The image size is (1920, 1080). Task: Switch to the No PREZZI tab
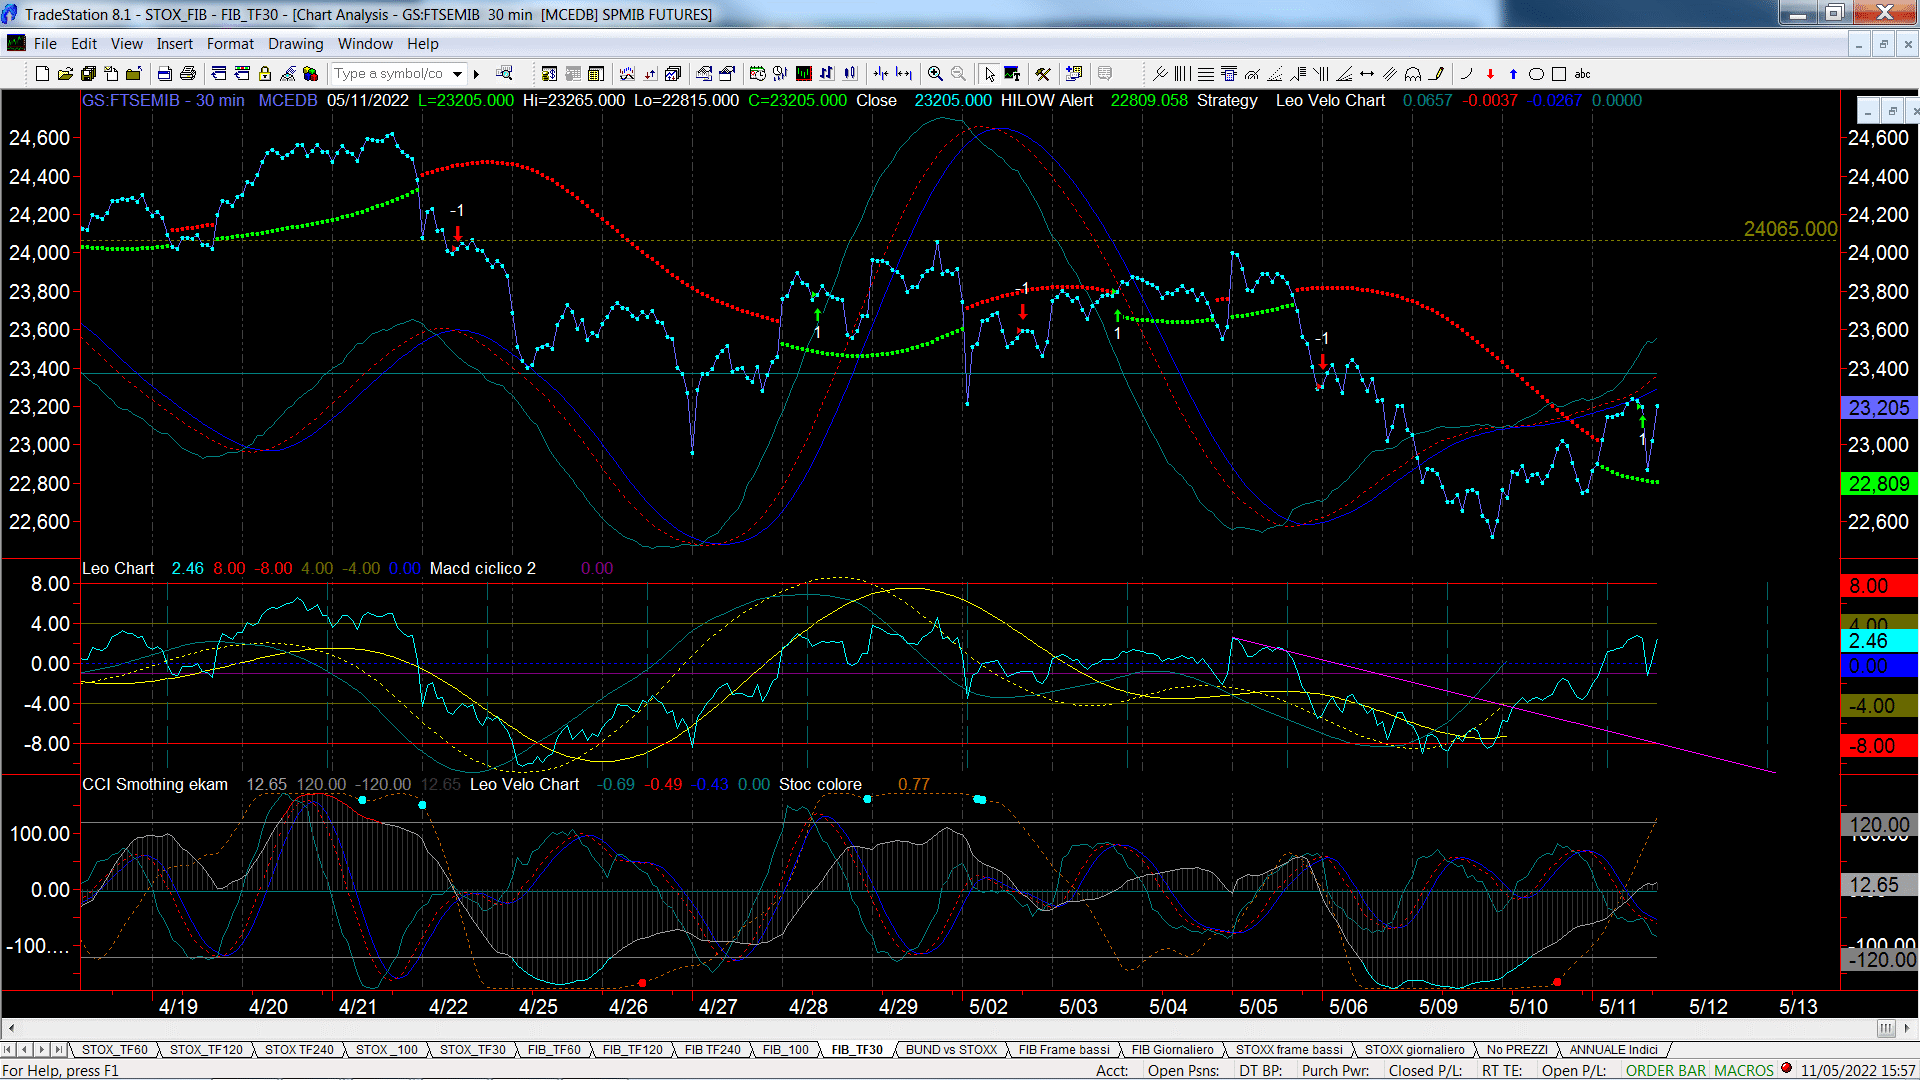1517,1049
